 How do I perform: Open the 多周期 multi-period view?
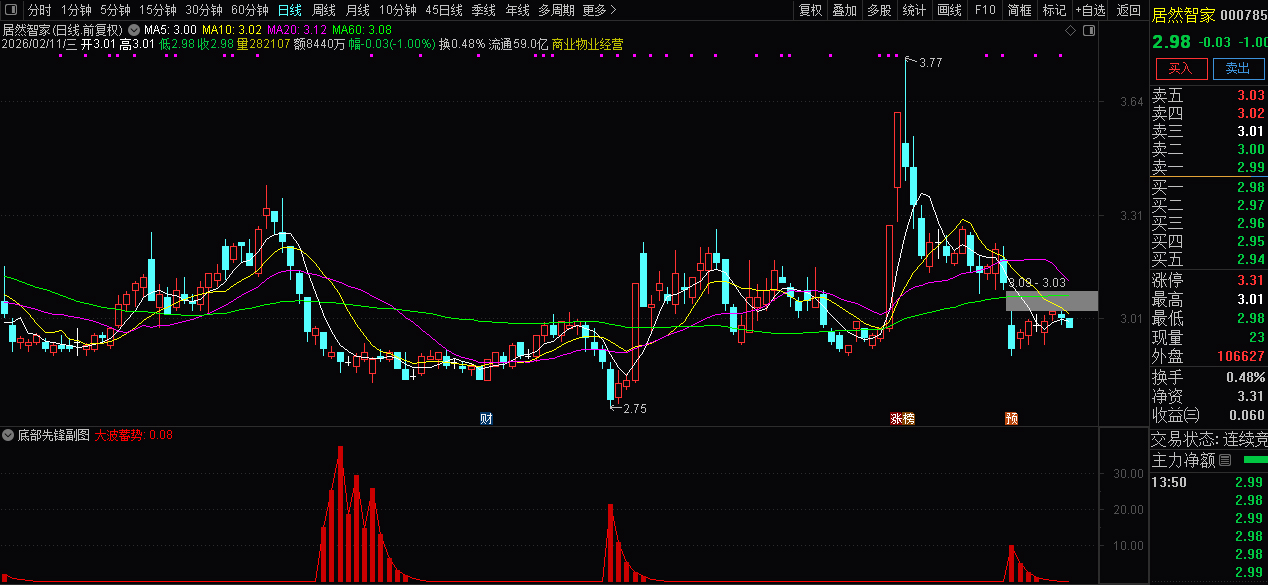(556, 10)
